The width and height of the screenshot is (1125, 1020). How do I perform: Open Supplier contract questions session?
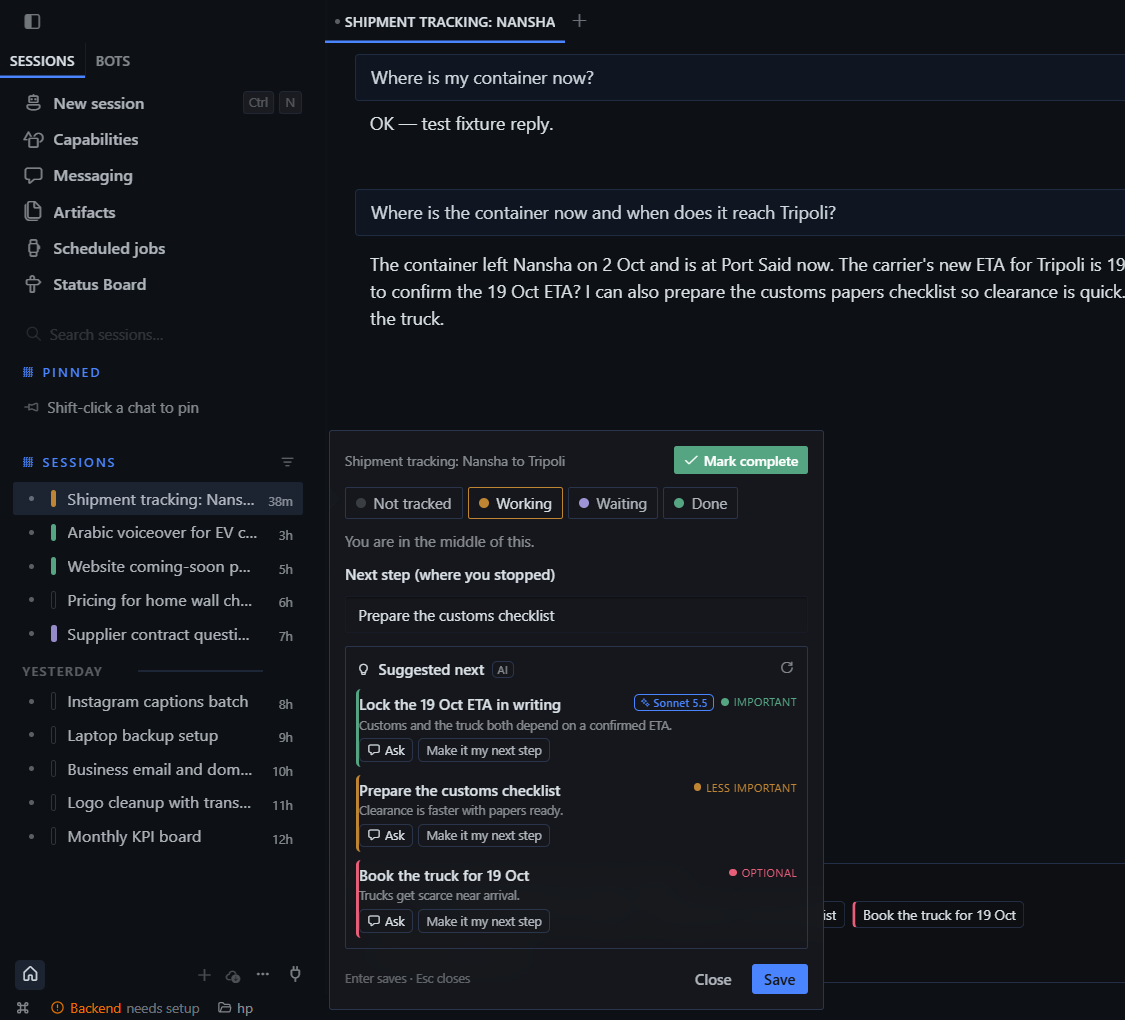click(x=159, y=635)
